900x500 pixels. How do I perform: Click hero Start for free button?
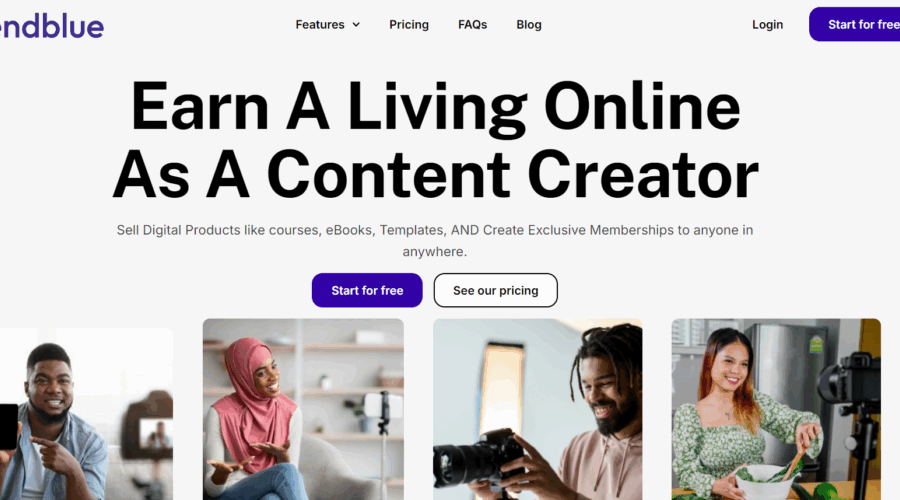coord(367,290)
